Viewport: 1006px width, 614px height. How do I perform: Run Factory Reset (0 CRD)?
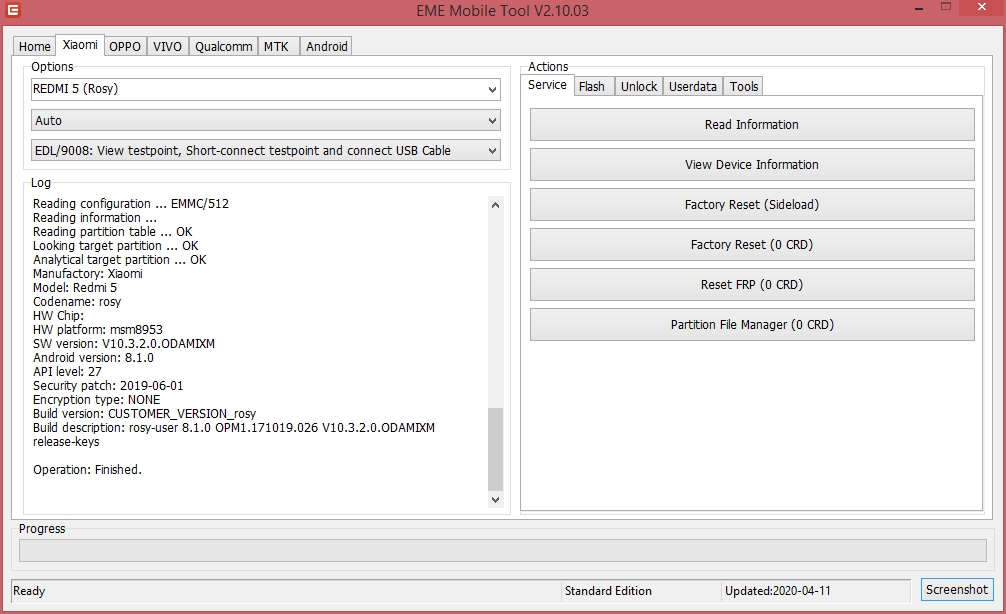(x=752, y=244)
